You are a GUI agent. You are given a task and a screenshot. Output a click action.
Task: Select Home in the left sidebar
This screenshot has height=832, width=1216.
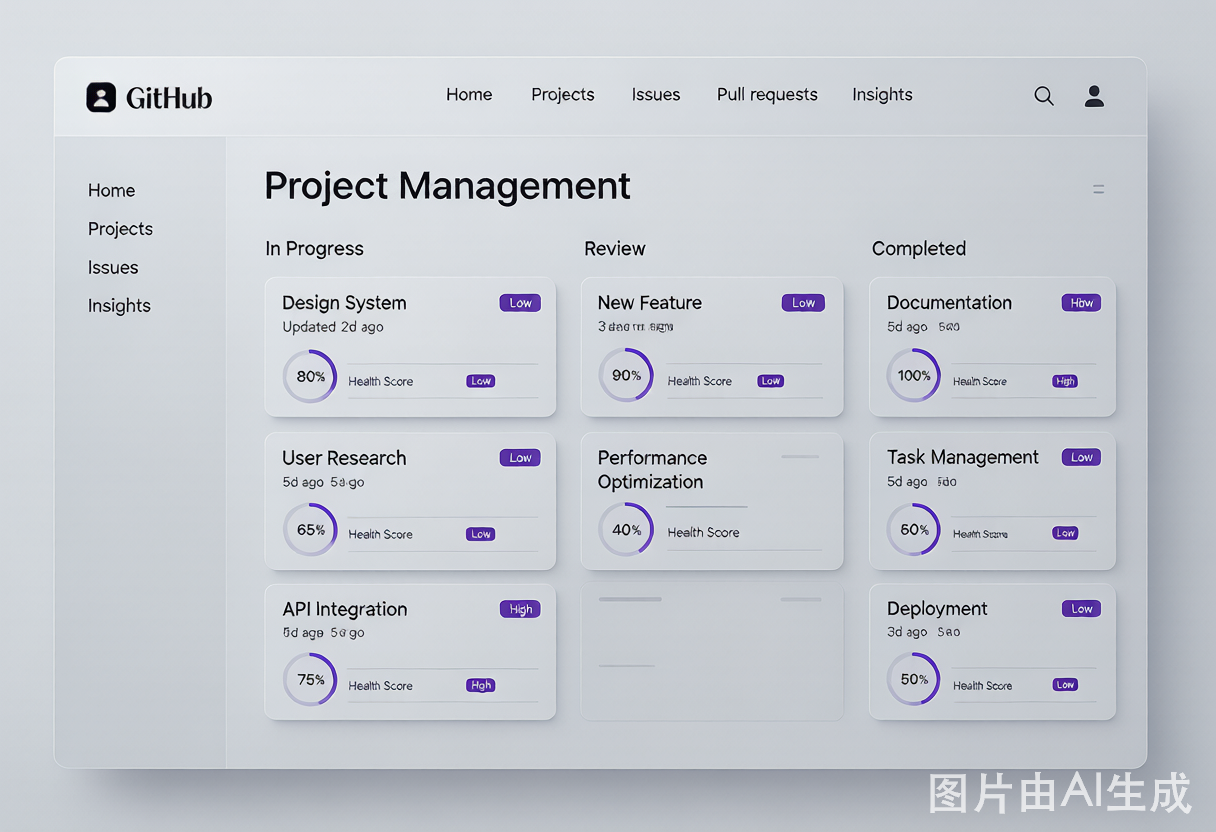[x=111, y=190]
